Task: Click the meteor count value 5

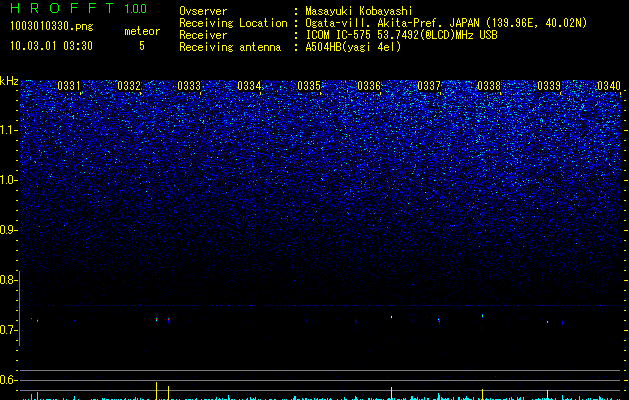Action: click(x=142, y=46)
